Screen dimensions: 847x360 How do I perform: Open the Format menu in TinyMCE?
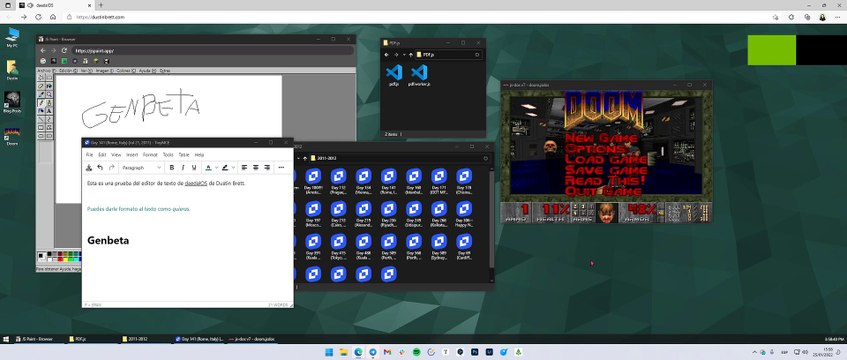pos(150,155)
